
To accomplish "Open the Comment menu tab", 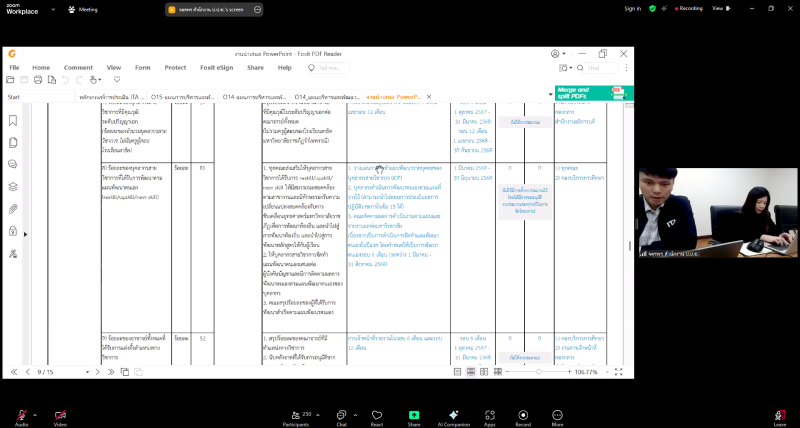I will (x=78, y=67).
